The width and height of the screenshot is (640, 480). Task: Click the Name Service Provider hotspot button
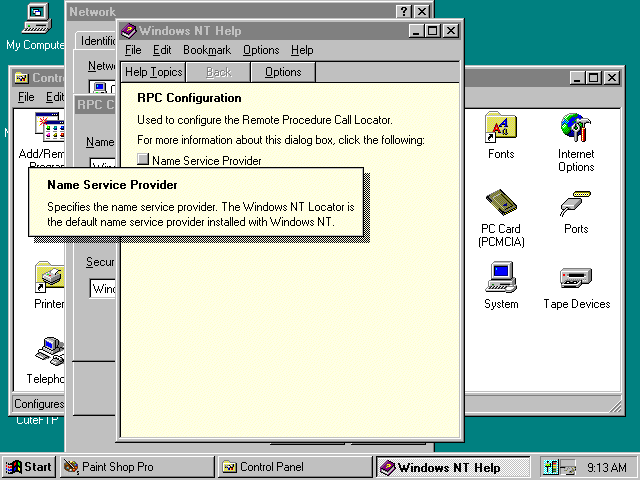click(x=143, y=159)
